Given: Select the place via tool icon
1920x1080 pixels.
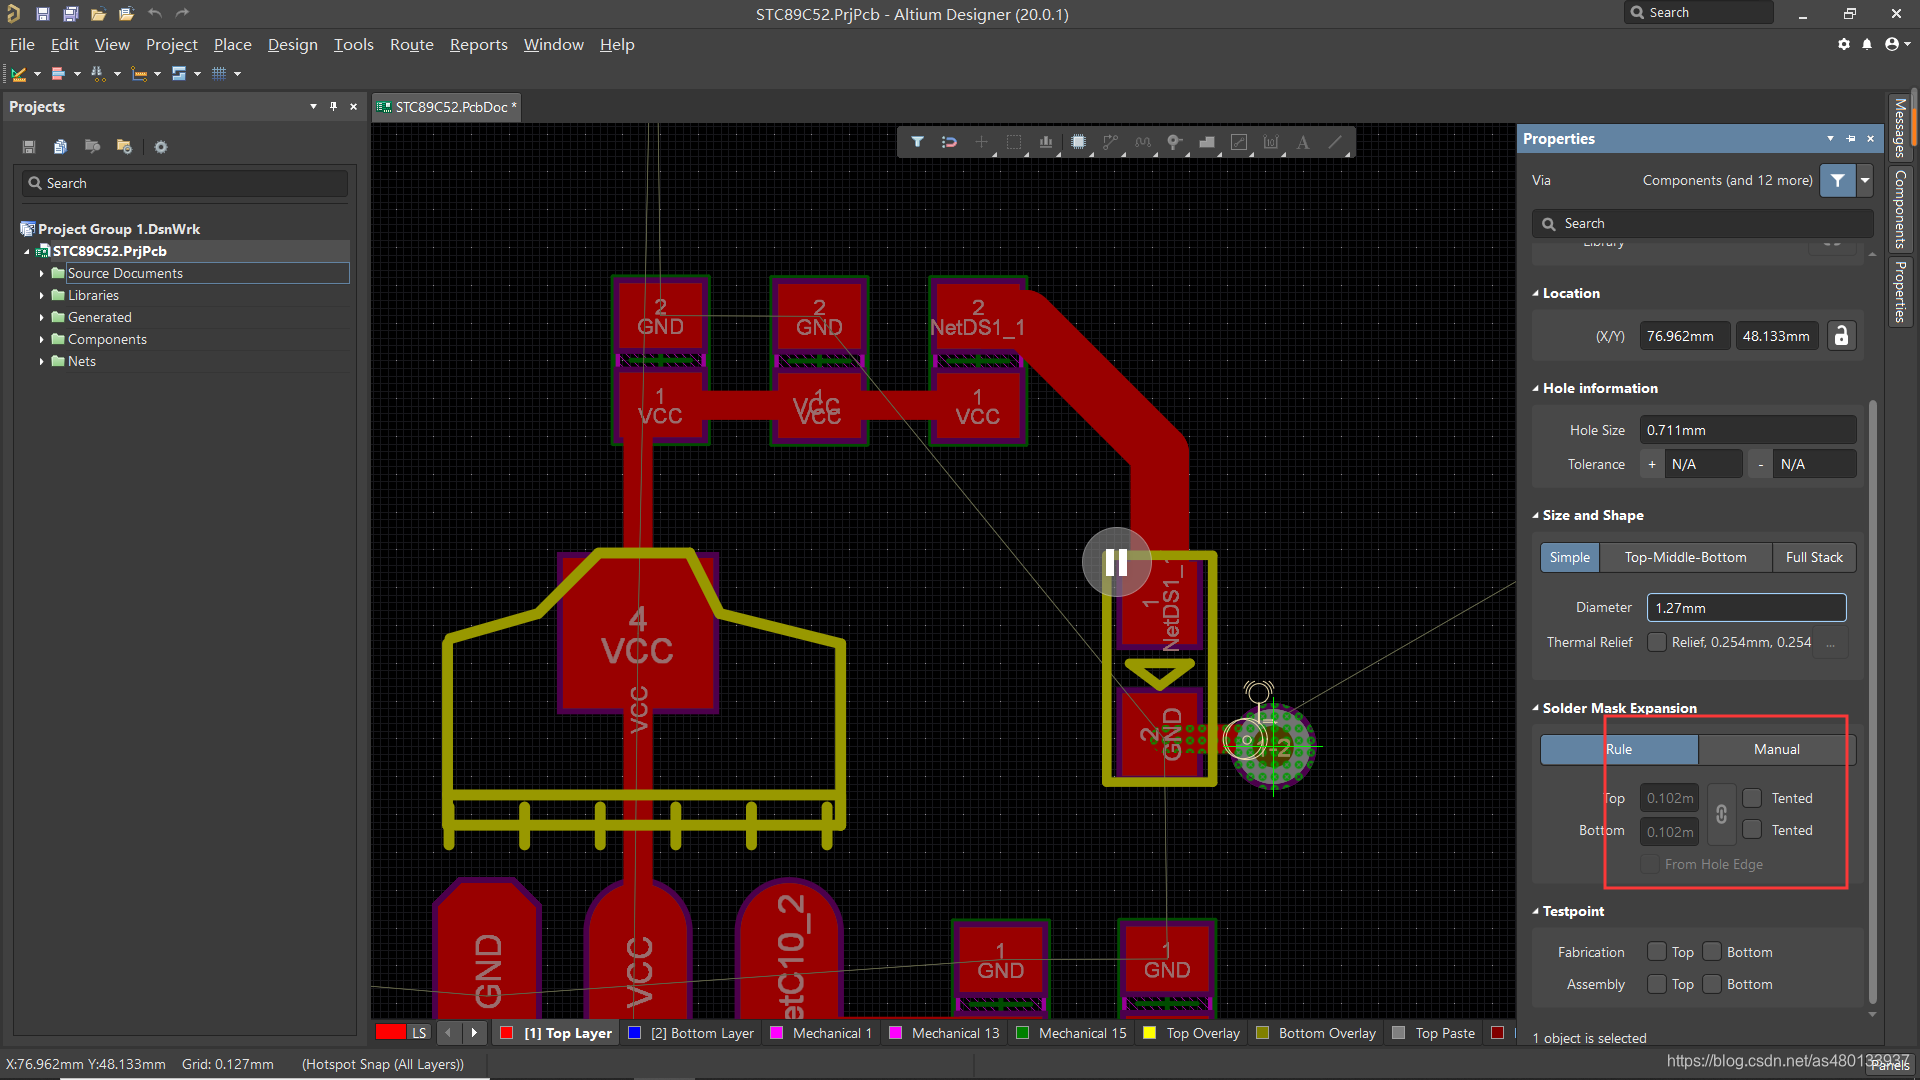Looking at the screenshot, I should [1174, 142].
